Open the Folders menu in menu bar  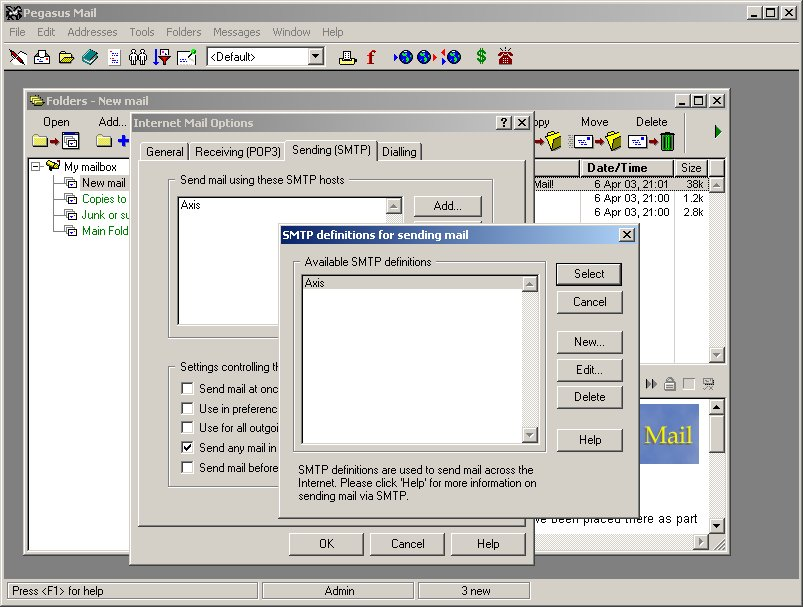tap(183, 32)
